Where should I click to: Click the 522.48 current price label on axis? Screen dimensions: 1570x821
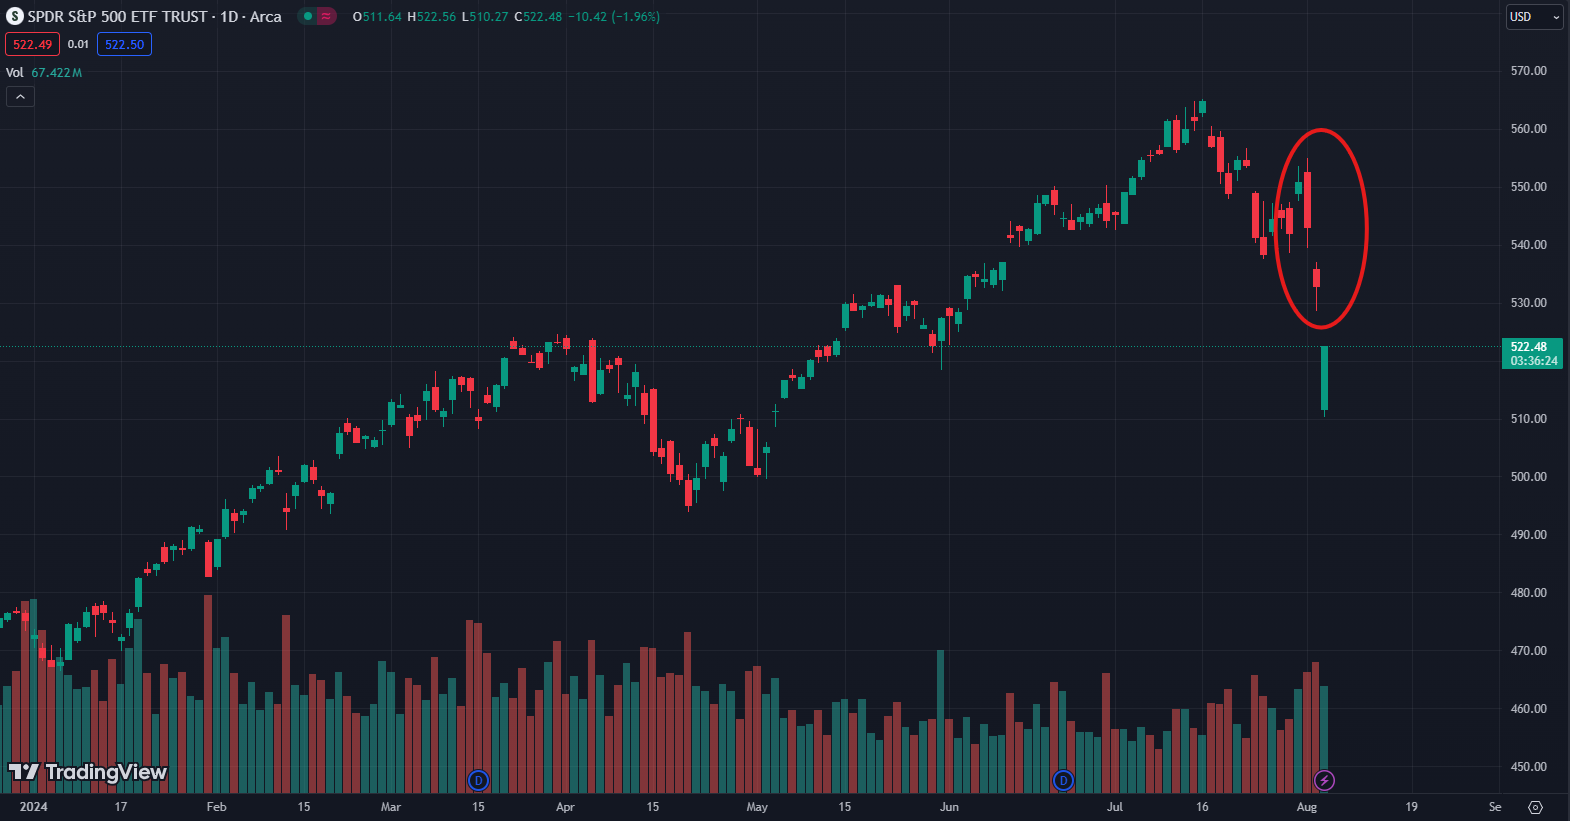[x=1532, y=354]
